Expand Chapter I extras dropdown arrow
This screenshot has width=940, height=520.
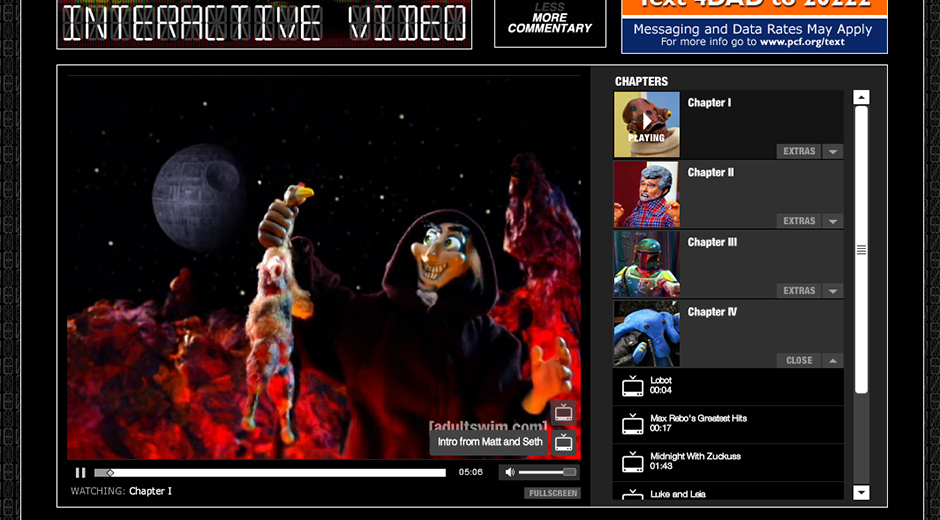[x=833, y=151]
